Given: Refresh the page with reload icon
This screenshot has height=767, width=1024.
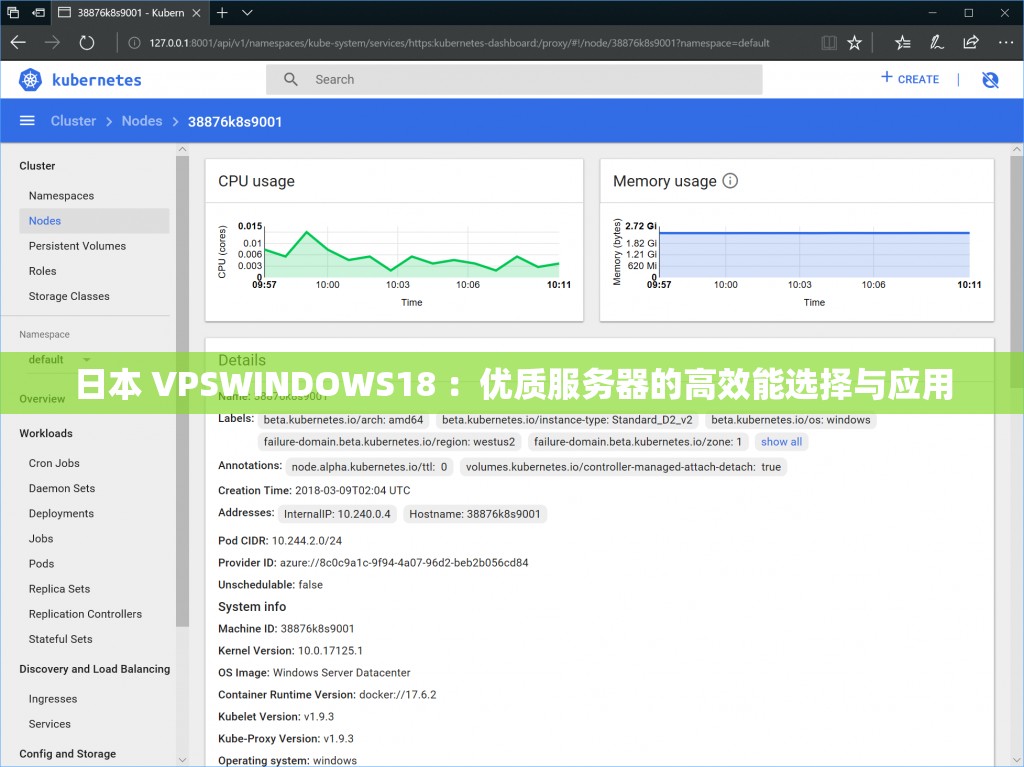Looking at the screenshot, I should (87, 43).
